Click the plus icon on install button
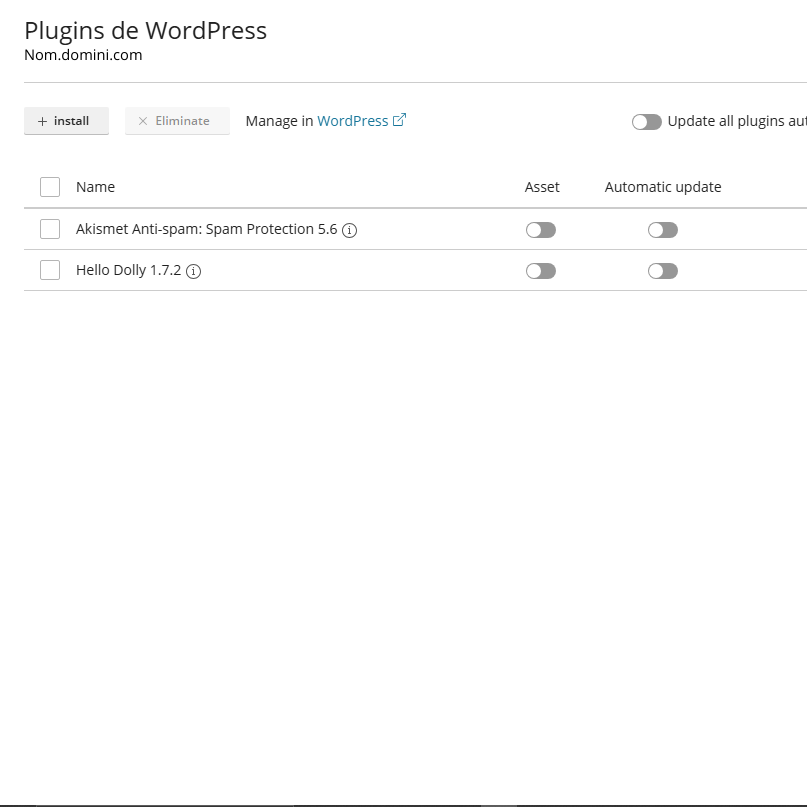This screenshot has width=807, height=807. pos(42,121)
